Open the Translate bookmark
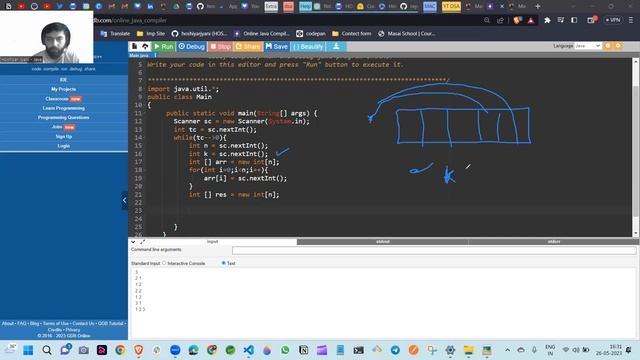The width and height of the screenshot is (640, 360). click(x=115, y=33)
